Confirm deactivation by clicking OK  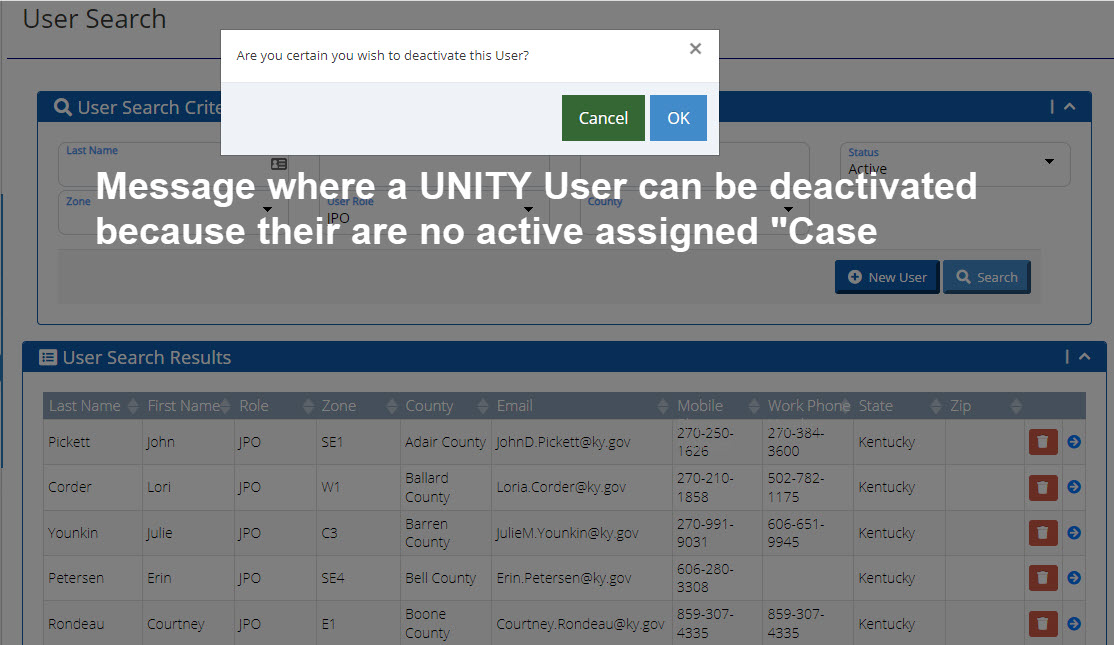click(x=678, y=117)
